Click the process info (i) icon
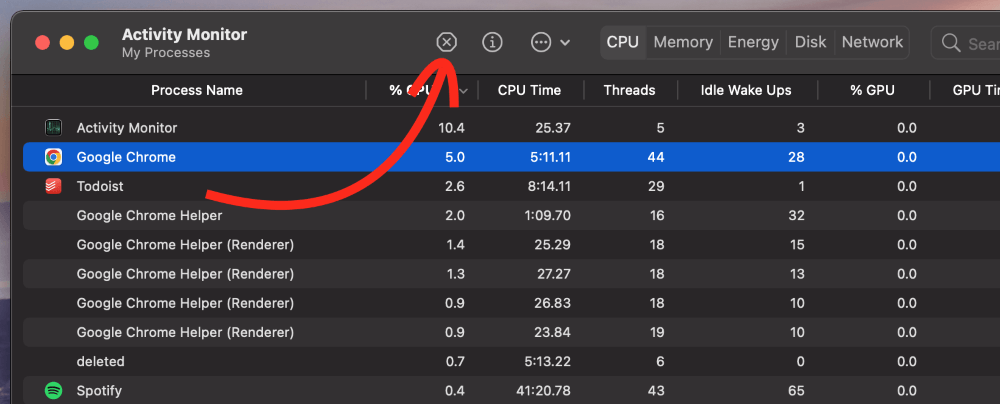The height and width of the screenshot is (404, 1000). point(492,42)
